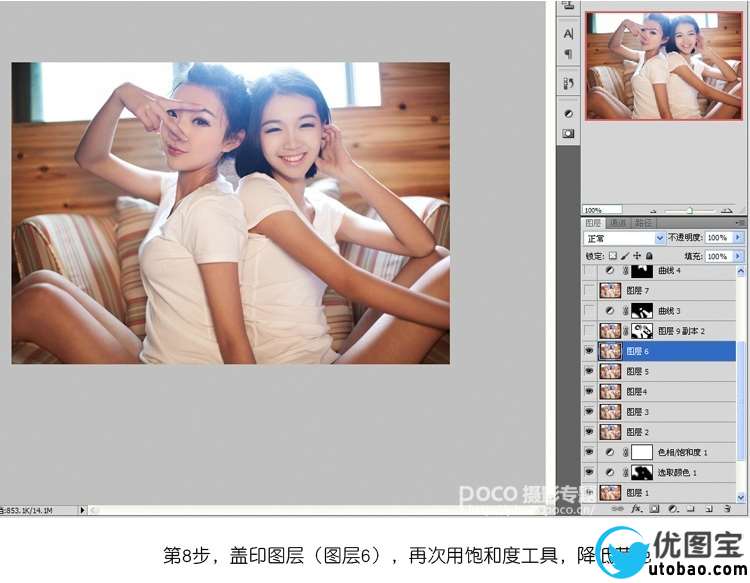Open the fx layer style menu

[636, 509]
